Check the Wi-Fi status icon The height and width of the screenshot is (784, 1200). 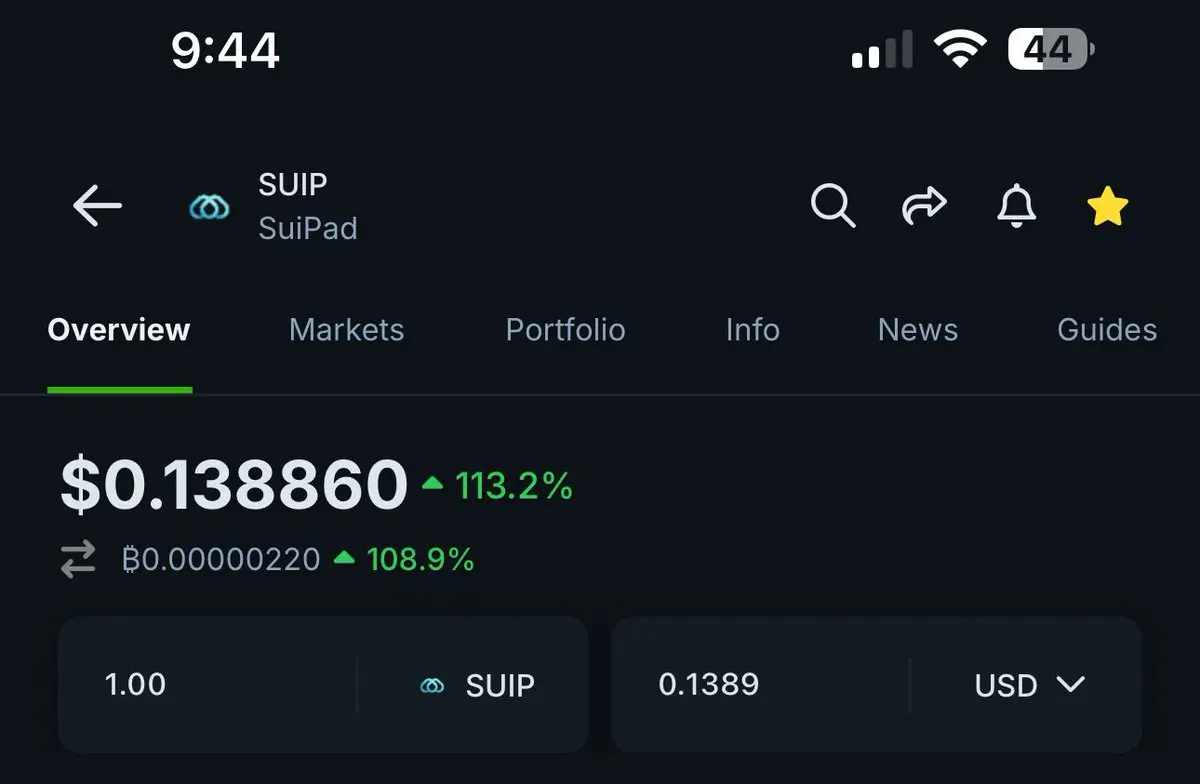coord(960,48)
